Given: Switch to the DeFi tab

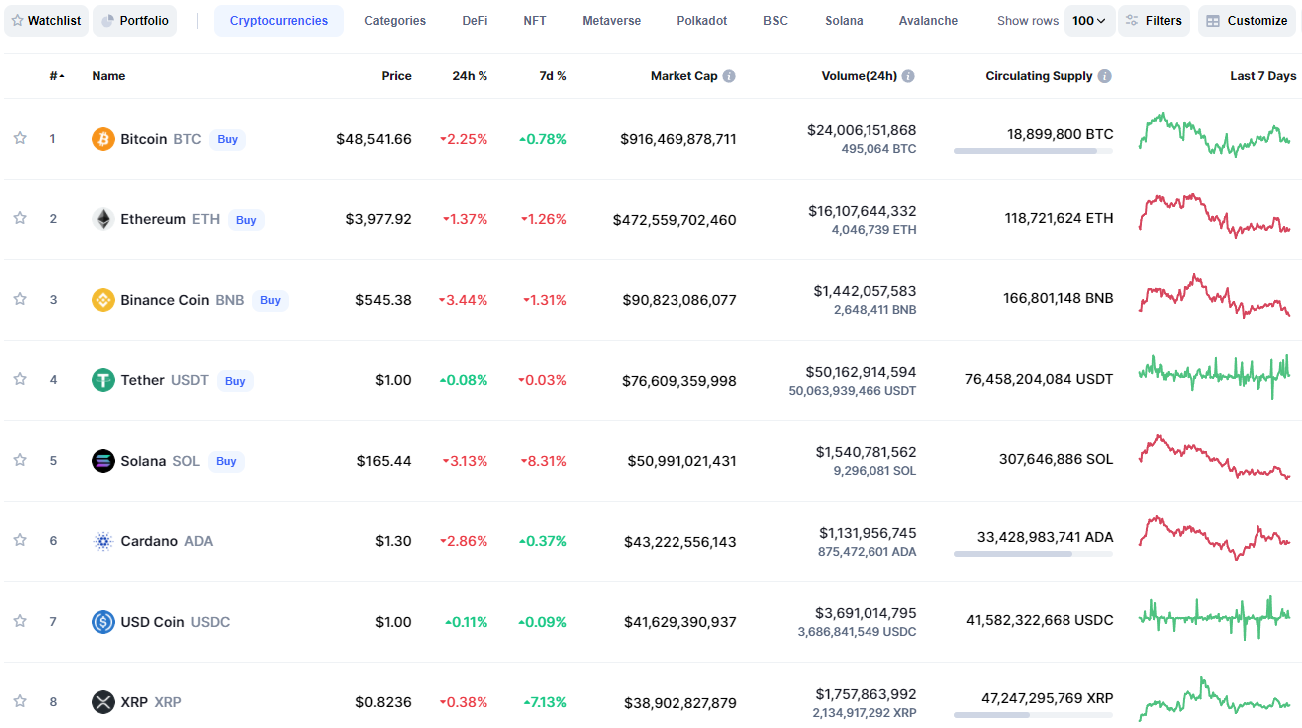Looking at the screenshot, I should click(x=475, y=21).
